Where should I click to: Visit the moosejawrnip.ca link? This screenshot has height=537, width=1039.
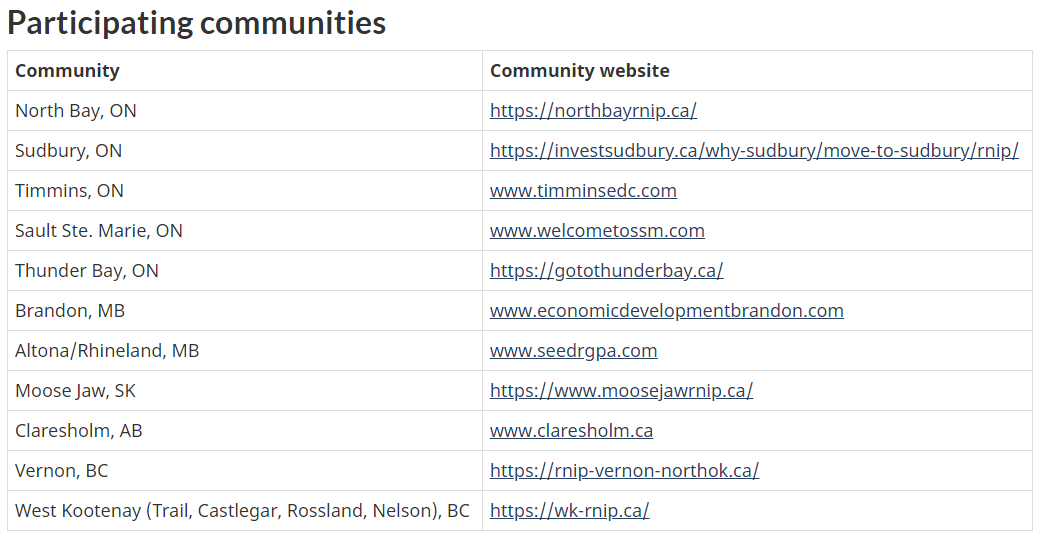[x=621, y=391]
